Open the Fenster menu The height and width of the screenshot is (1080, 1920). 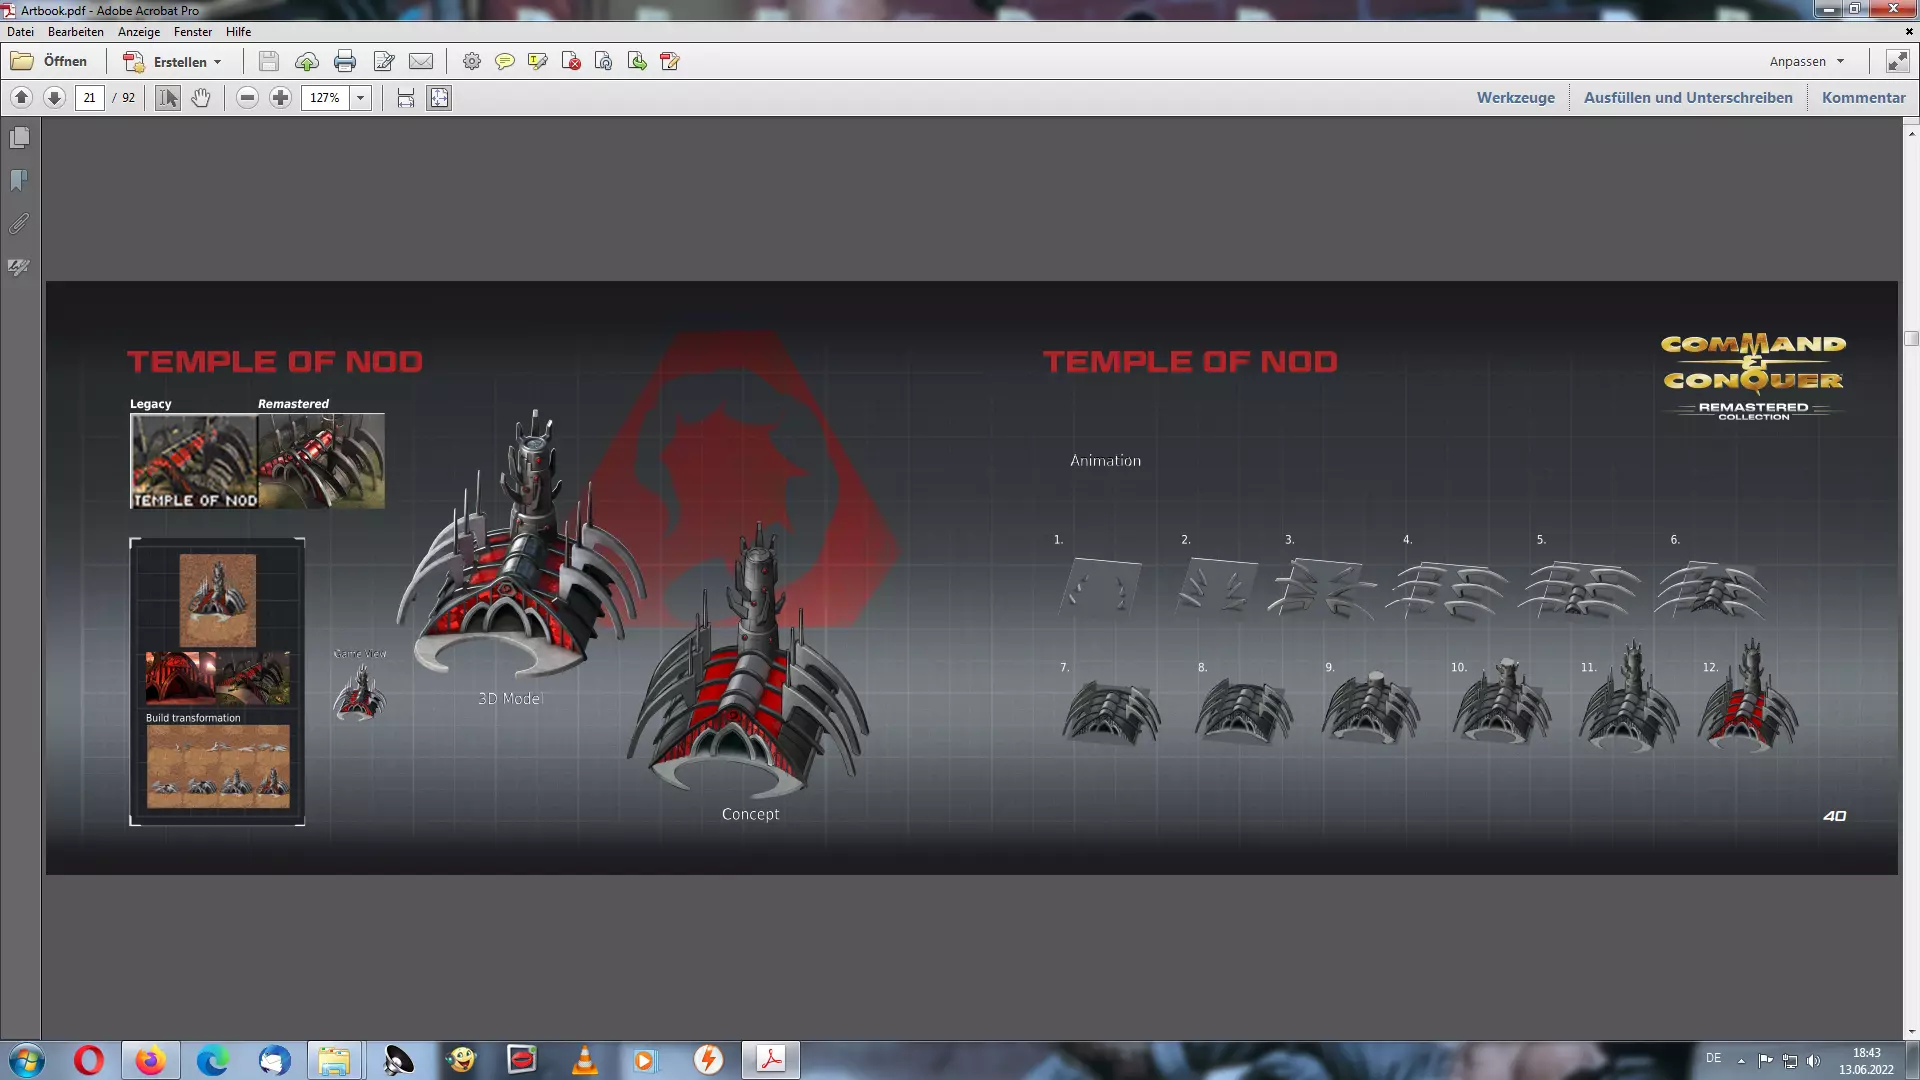(x=193, y=32)
